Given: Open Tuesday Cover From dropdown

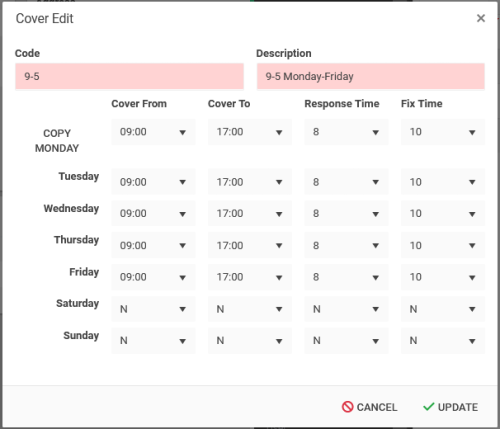Looking at the screenshot, I should click(x=153, y=182).
